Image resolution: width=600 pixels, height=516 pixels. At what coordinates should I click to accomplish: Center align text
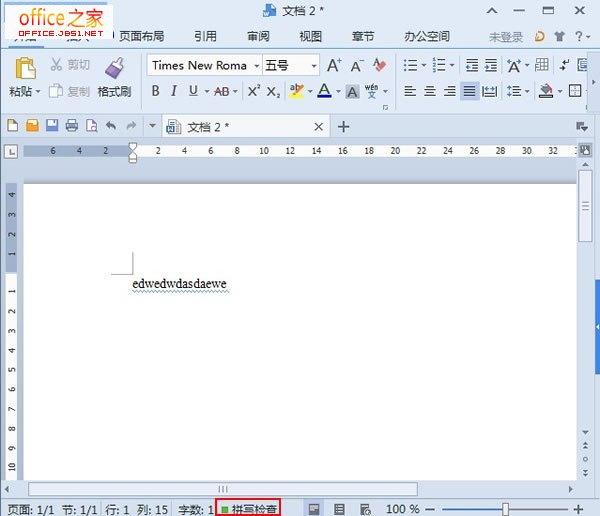click(430, 91)
